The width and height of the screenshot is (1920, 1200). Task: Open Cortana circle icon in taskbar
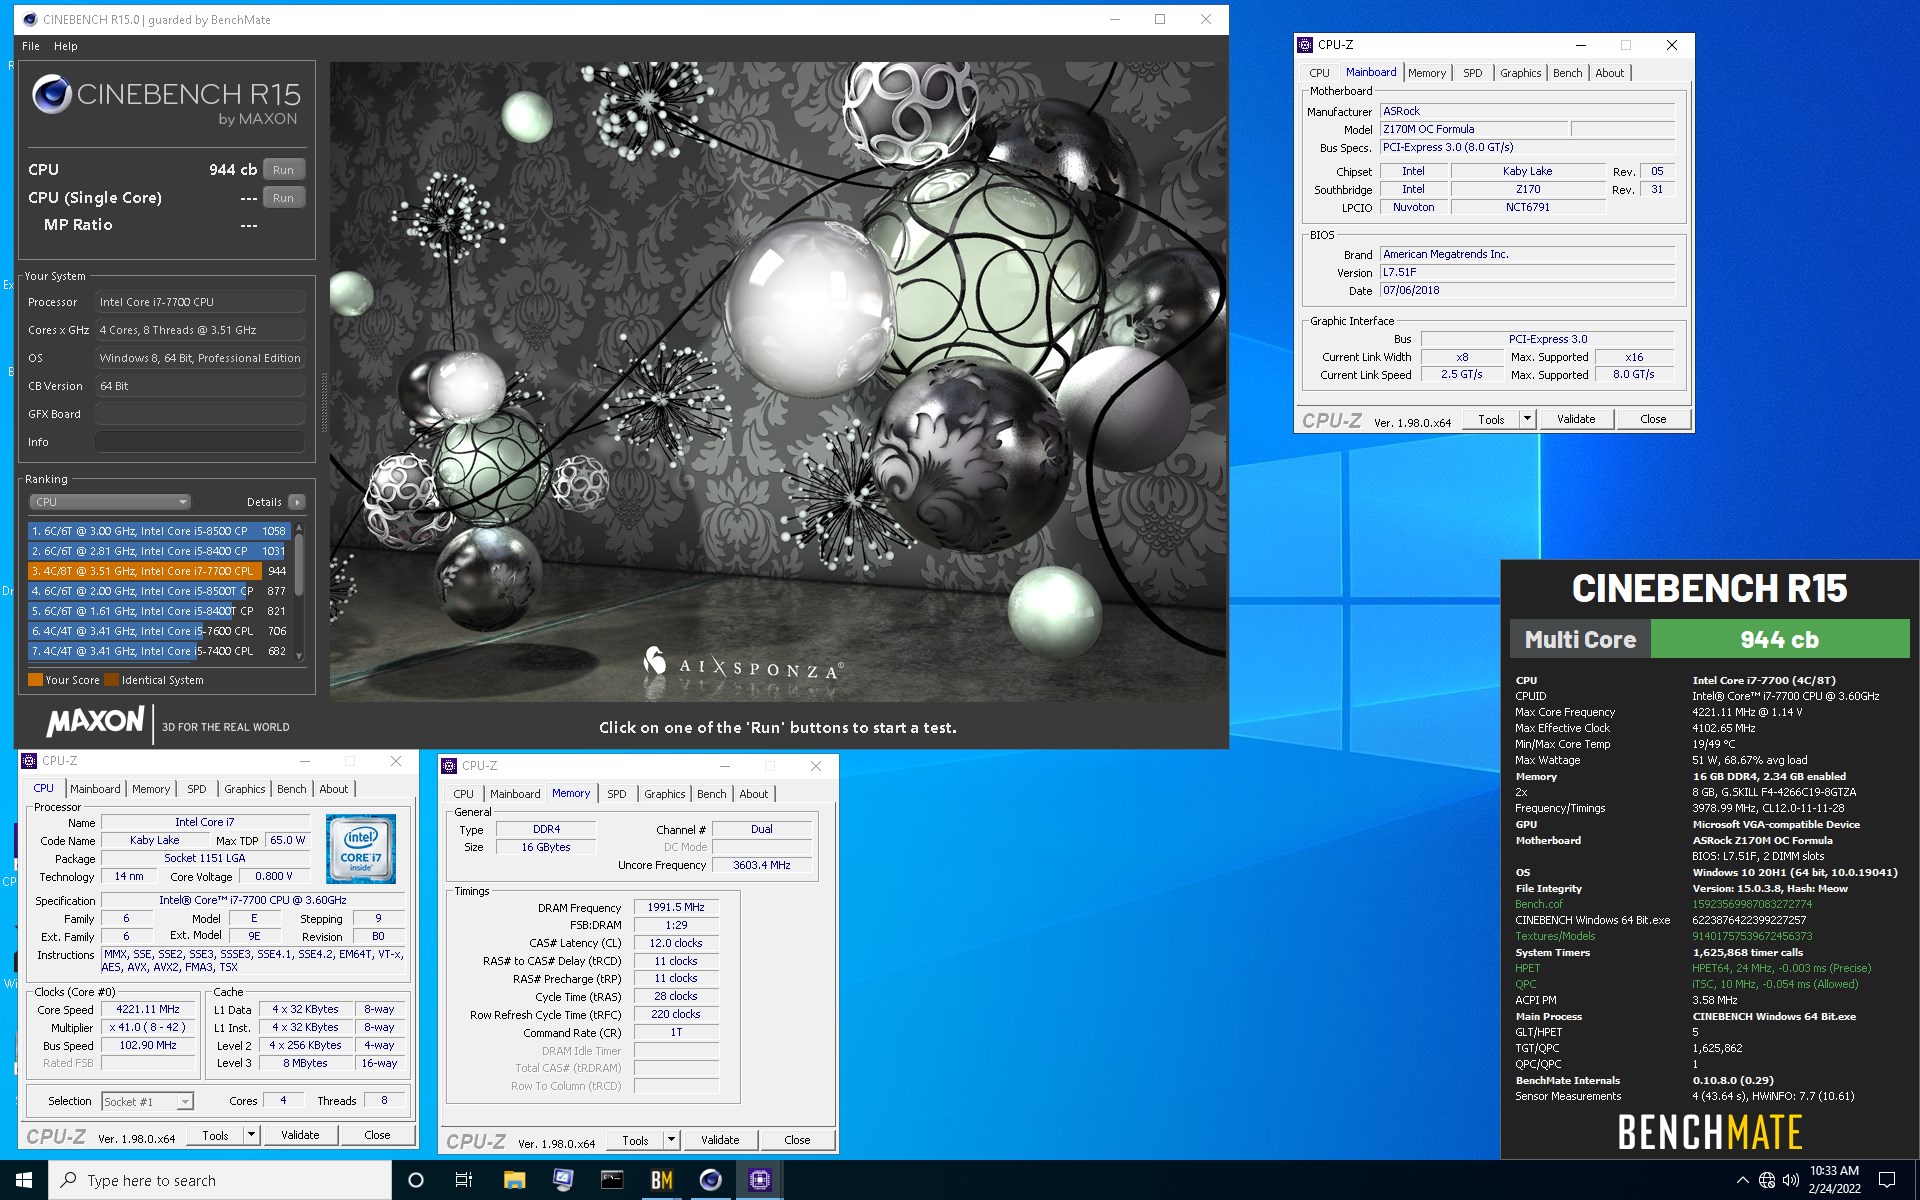pyautogui.click(x=416, y=1180)
